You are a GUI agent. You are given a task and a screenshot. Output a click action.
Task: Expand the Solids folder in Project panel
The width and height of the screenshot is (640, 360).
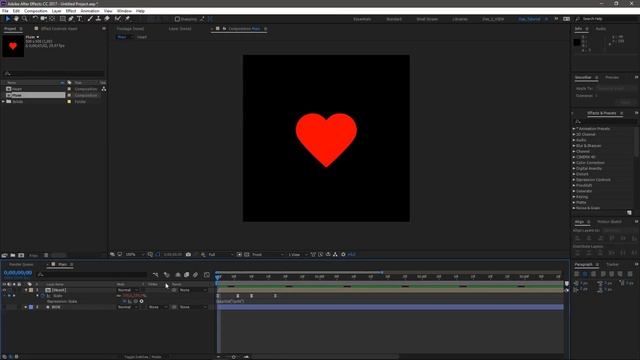click(x=4, y=101)
